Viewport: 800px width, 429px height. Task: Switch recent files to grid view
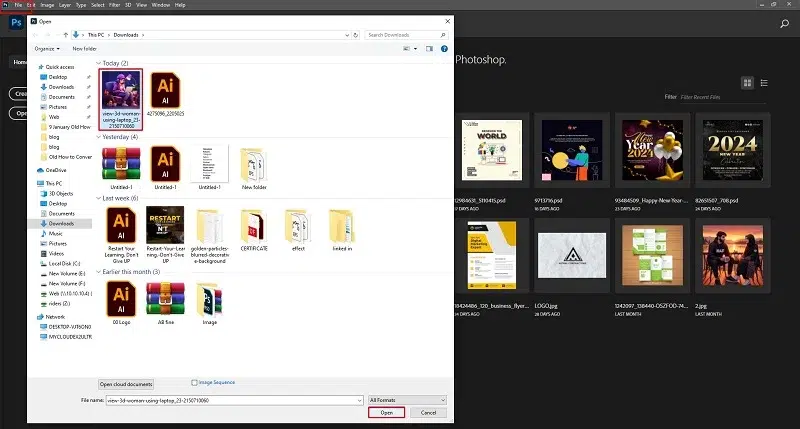coord(747,83)
